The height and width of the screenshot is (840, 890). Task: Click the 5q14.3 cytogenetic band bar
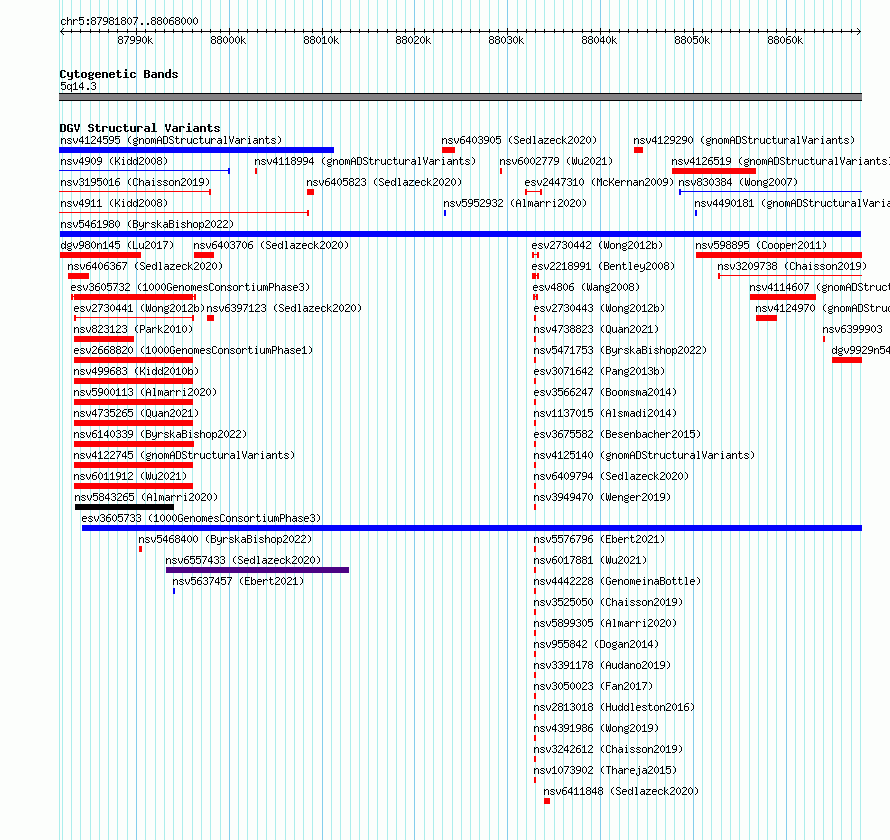[x=460, y=97]
